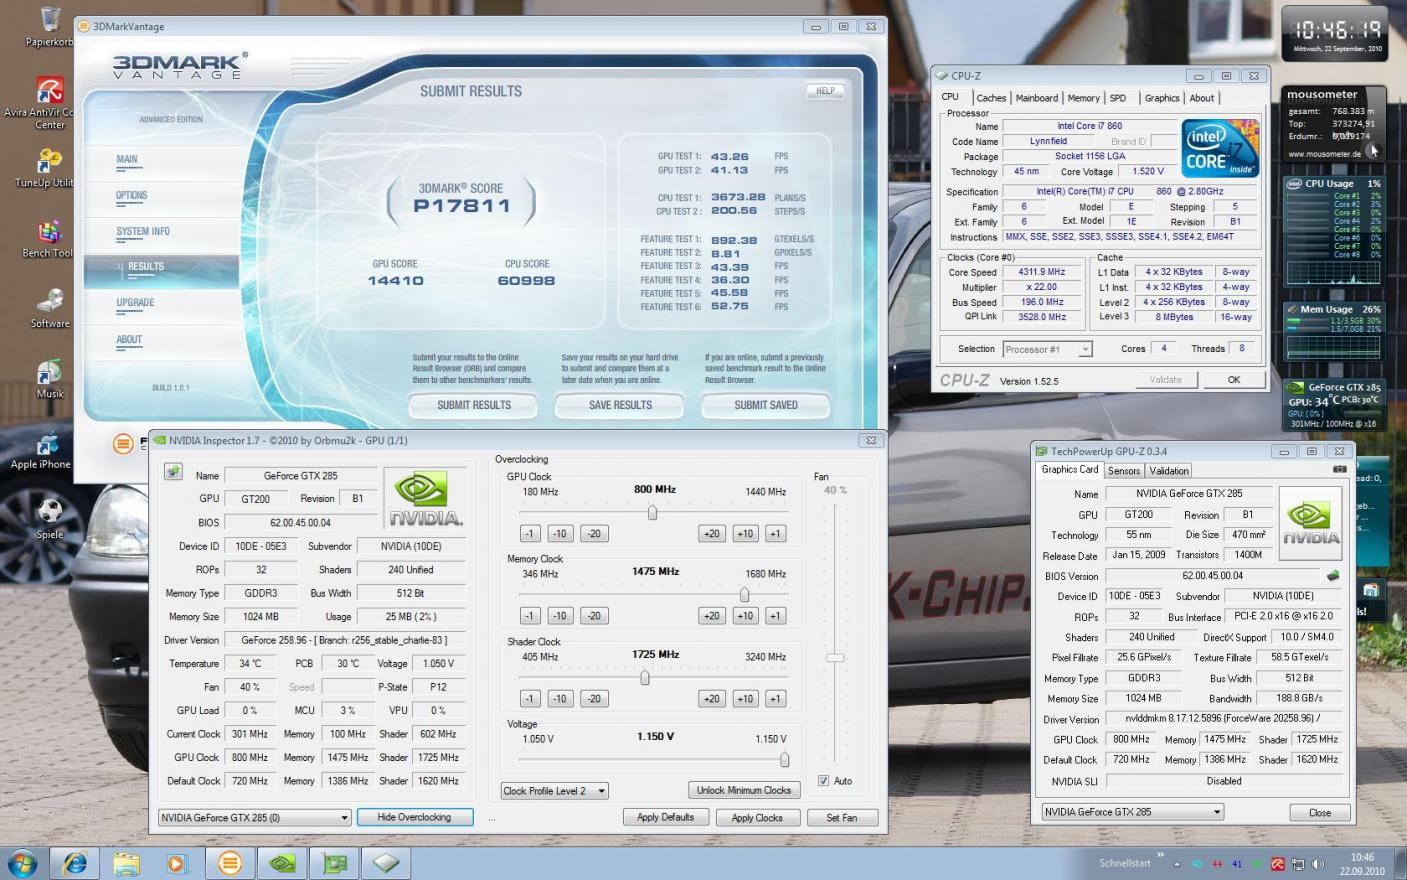This screenshot has height=880, width=1407.
Task: Select OPTIONS in the 3DMark Vantage menu
Action: click(131, 196)
